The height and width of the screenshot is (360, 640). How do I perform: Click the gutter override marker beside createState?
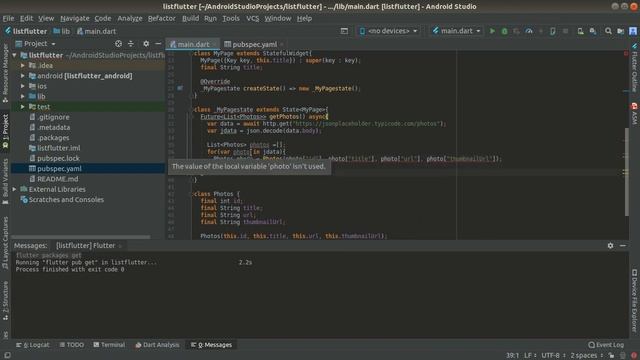pos(180,88)
